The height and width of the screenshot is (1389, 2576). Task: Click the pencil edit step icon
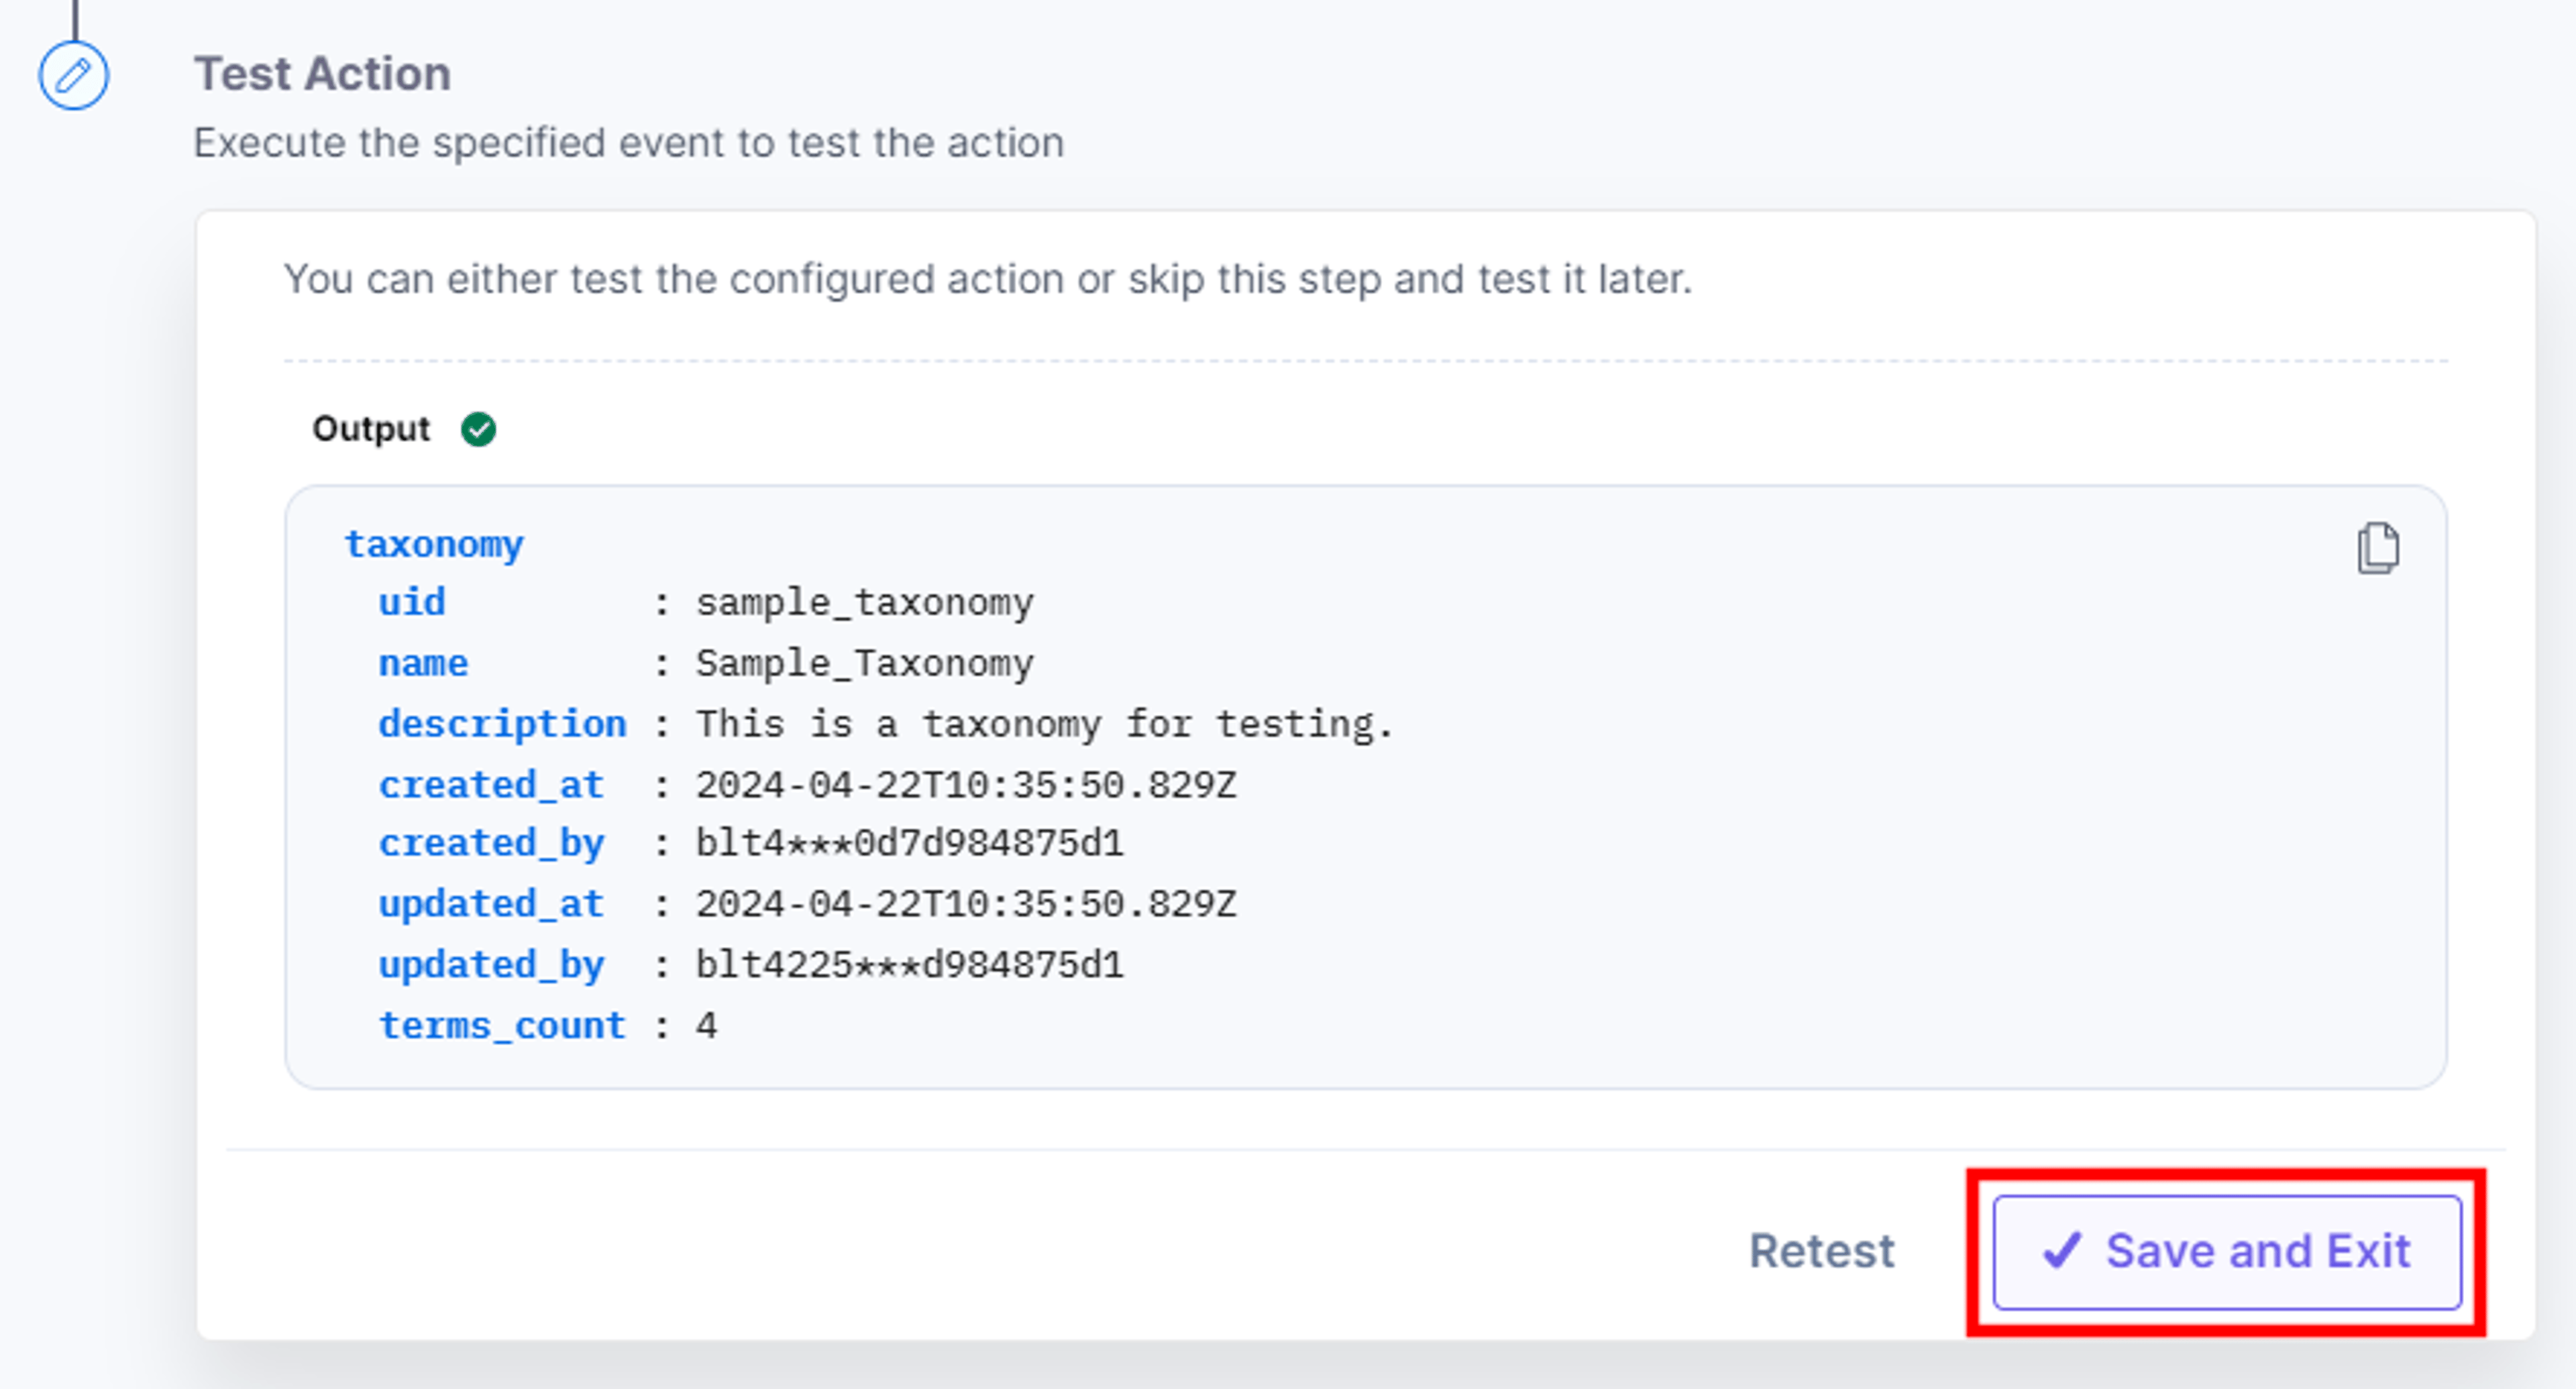pyautogui.click(x=74, y=75)
